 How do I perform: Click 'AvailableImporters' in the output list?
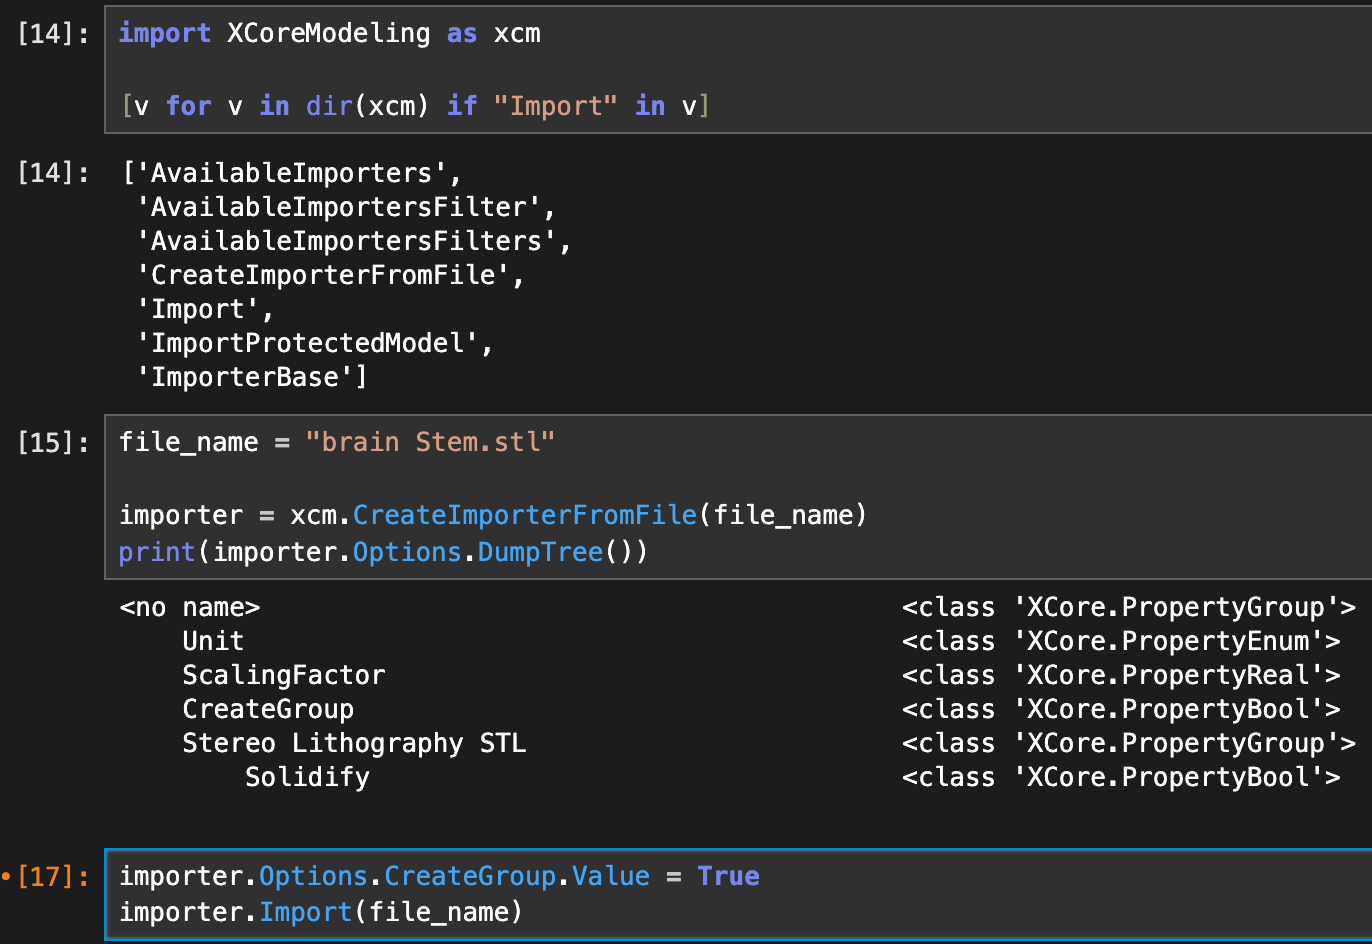click(x=291, y=174)
